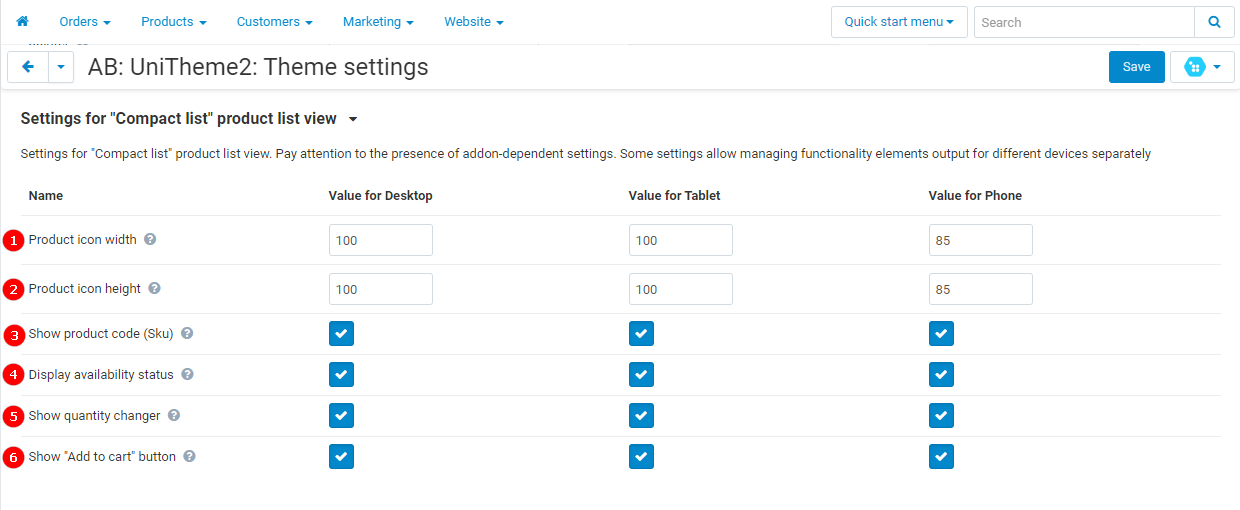Click help icon next to Show quantity changer

click(x=174, y=416)
